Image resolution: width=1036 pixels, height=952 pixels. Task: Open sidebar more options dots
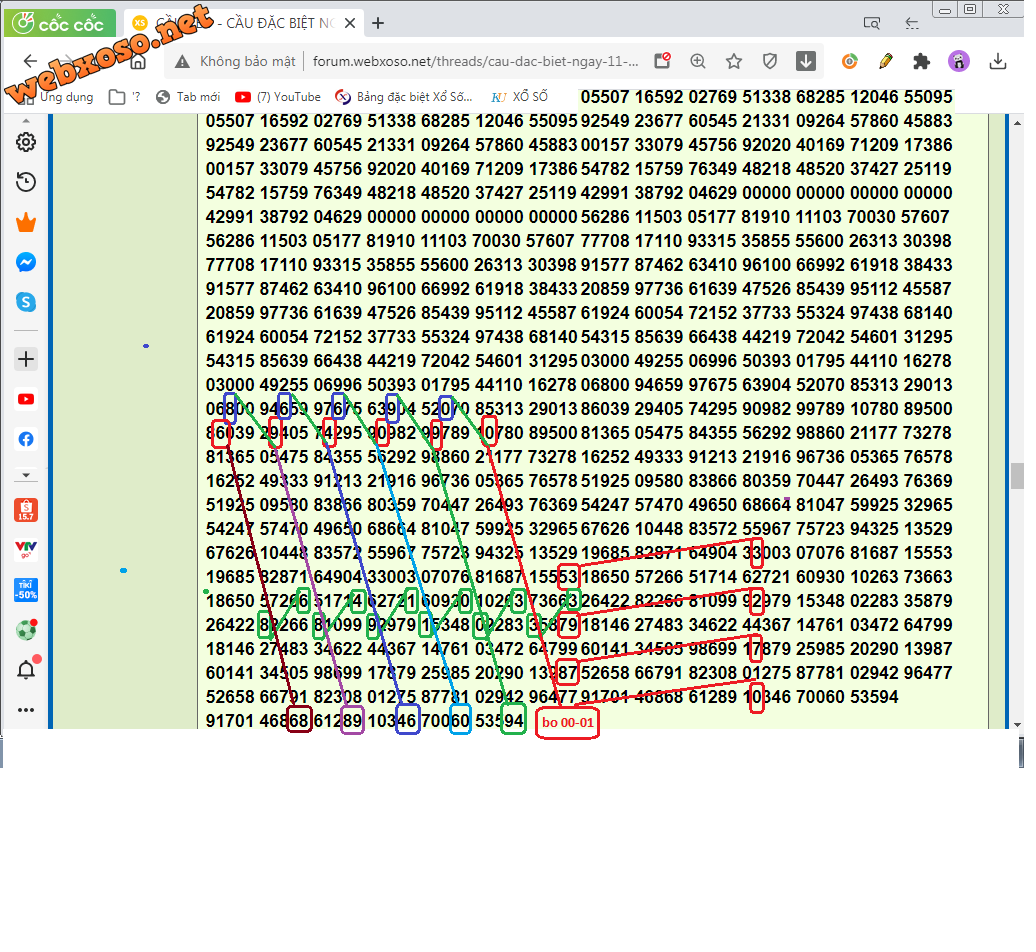[x=26, y=710]
